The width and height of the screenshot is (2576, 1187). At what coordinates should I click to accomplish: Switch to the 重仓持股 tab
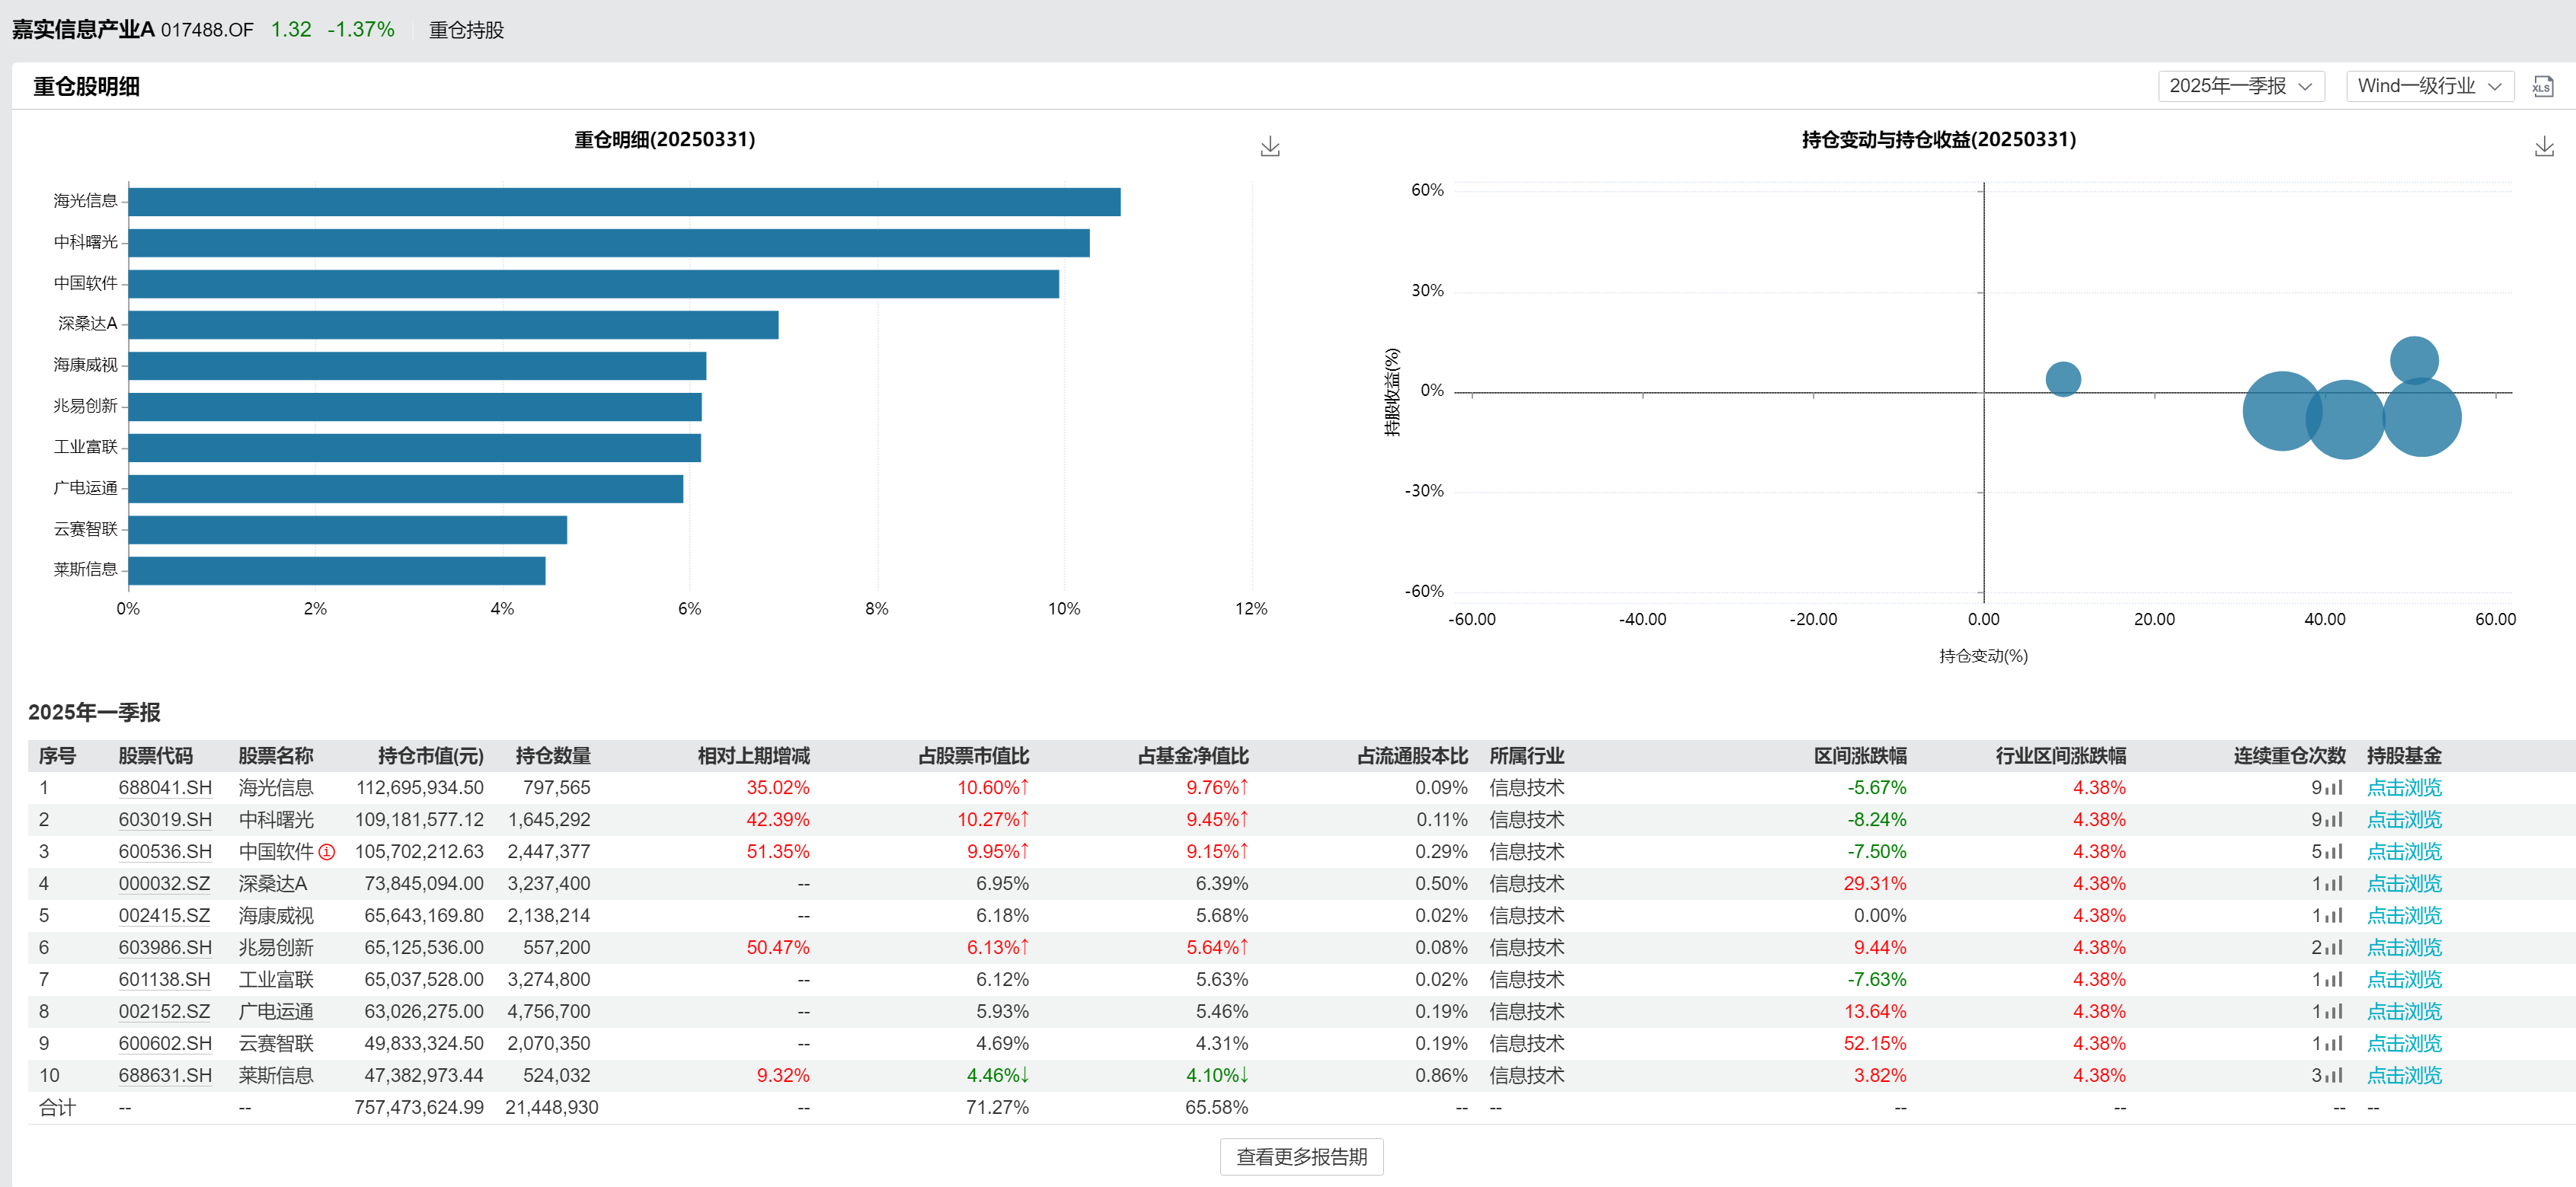click(466, 30)
